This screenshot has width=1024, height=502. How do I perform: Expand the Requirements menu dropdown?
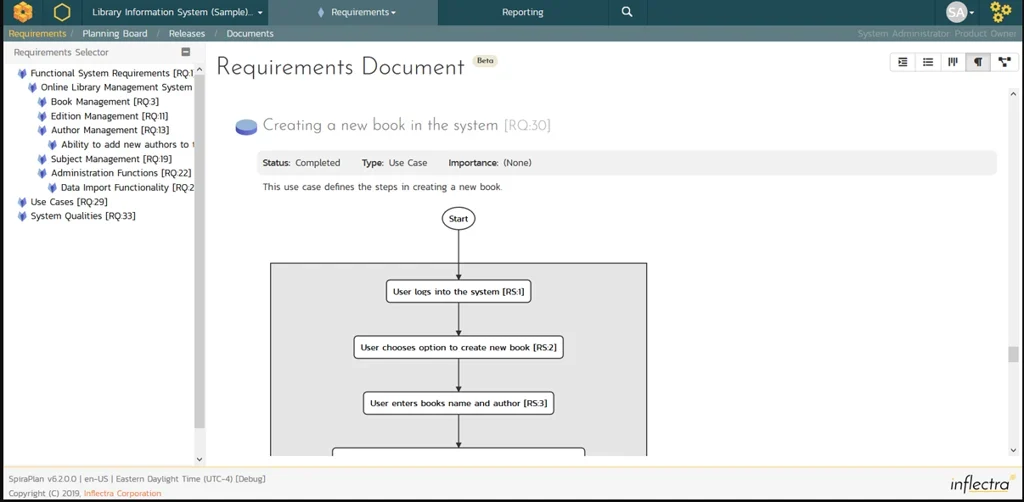356,12
